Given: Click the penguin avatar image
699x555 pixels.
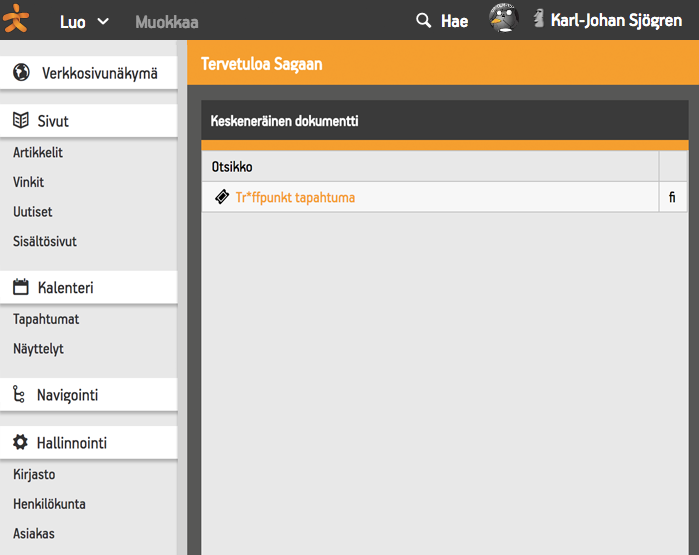Looking at the screenshot, I should point(504,18).
